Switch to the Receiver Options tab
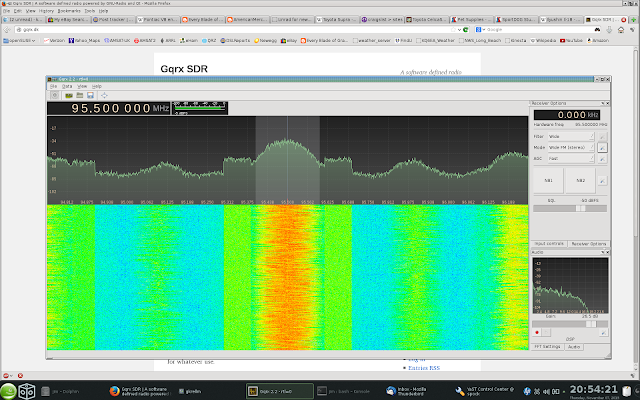The width and height of the screenshot is (640, 400). (589, 244)
